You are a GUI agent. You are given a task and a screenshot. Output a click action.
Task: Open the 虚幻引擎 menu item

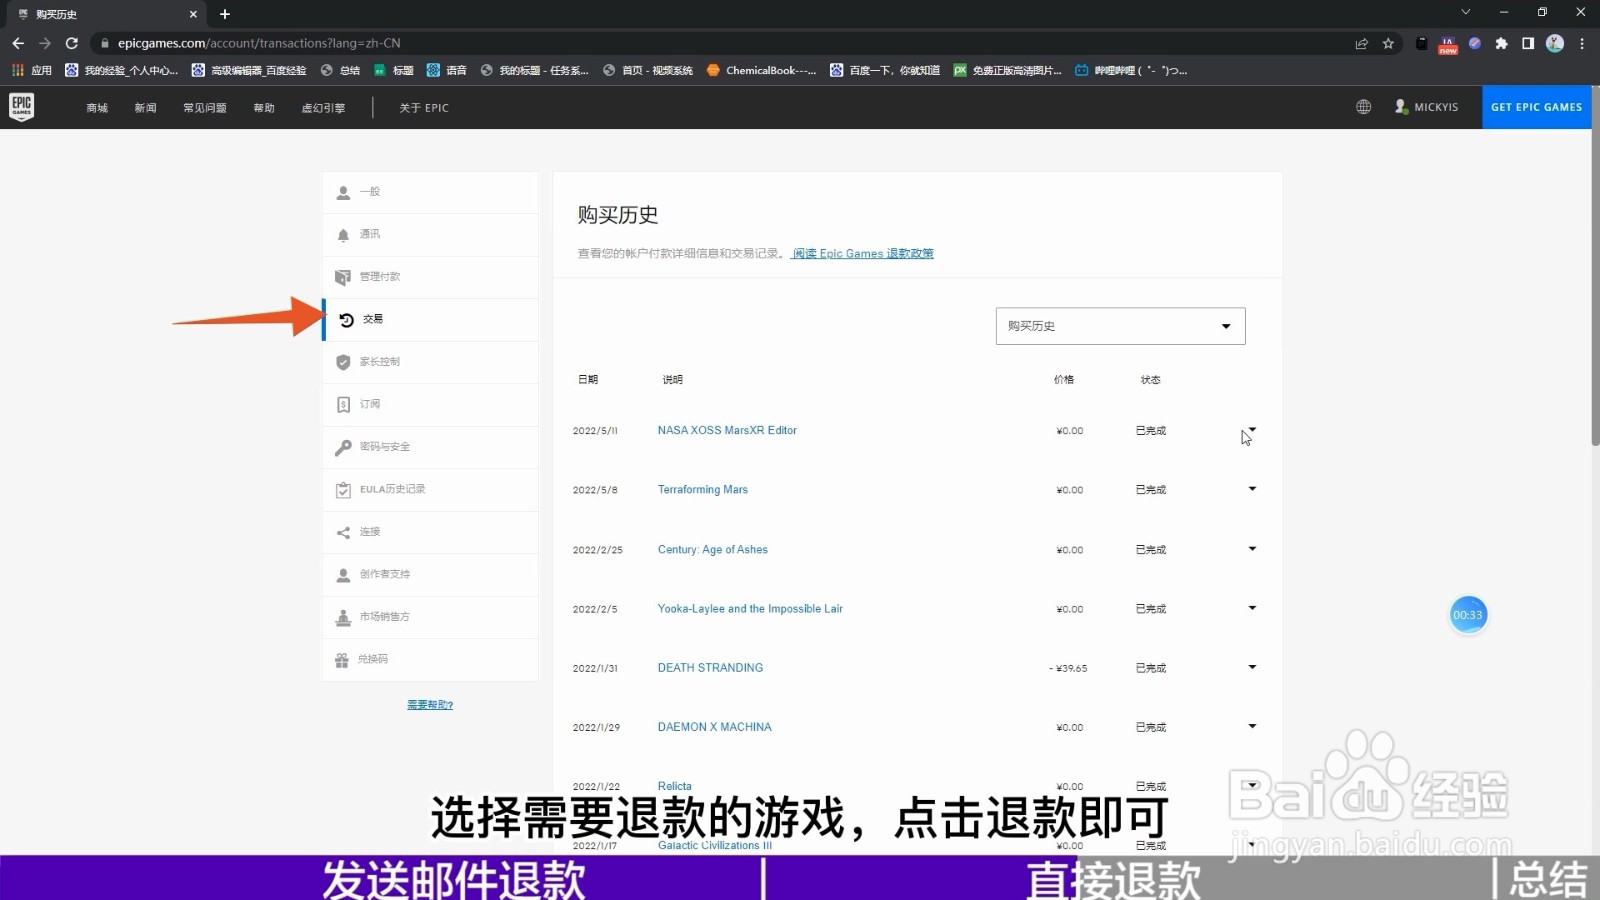pyautogui.click(x=323, y=108)
